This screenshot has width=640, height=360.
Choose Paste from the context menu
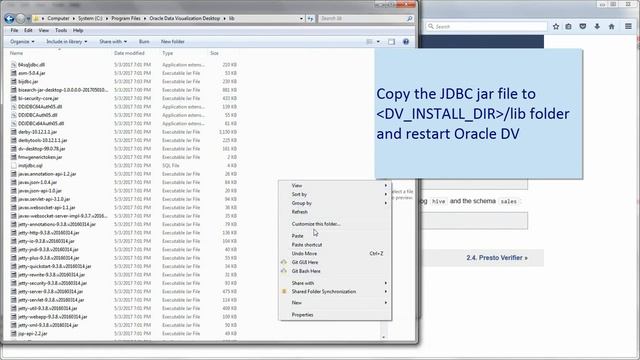click(334, 236)
